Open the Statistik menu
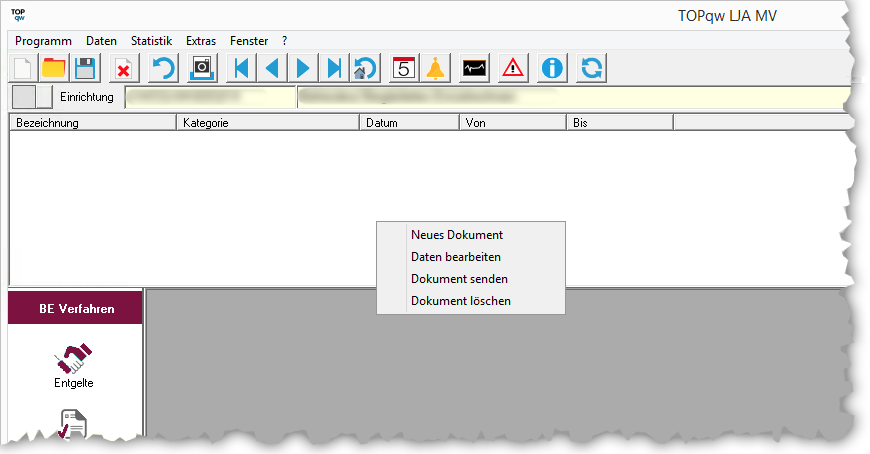 151,41
